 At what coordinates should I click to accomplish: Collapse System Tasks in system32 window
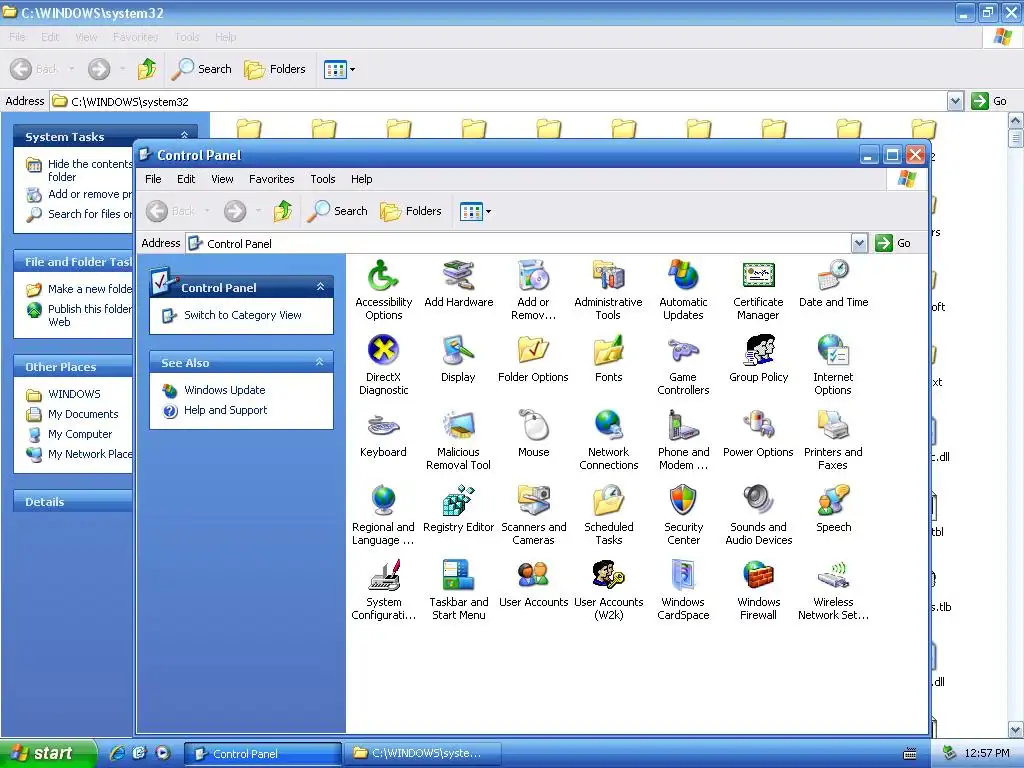[185, 135]
